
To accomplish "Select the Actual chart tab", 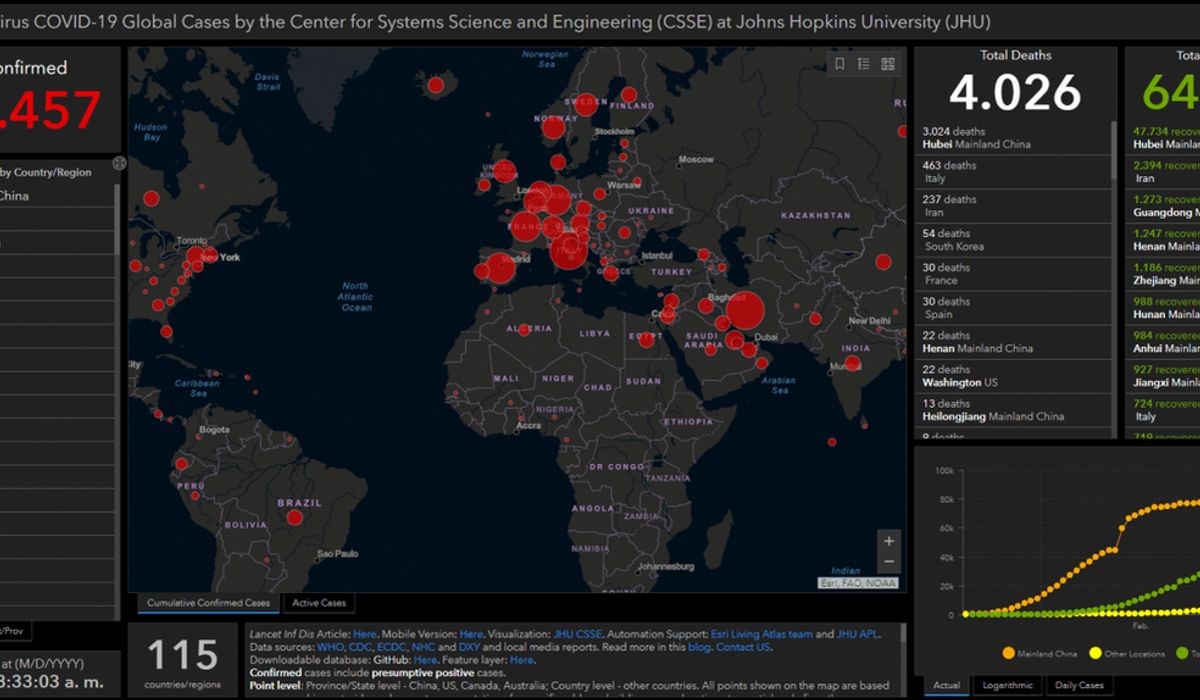I will point(946,685).
